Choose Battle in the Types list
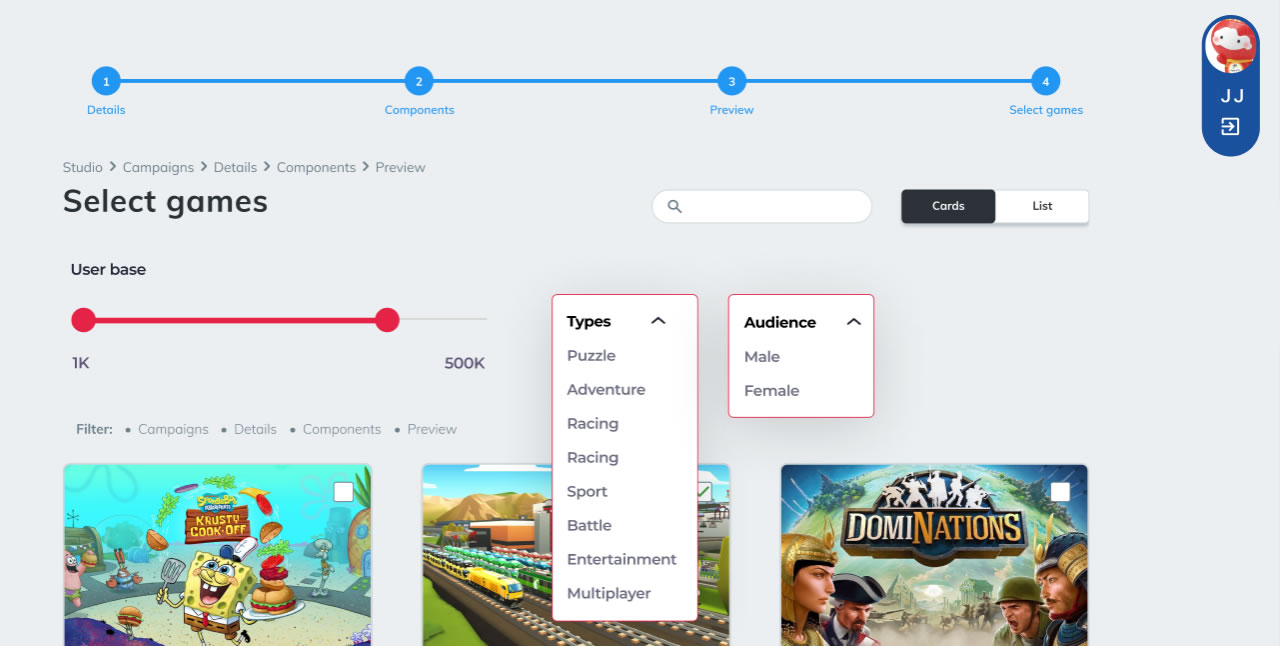 coord(589,526)
